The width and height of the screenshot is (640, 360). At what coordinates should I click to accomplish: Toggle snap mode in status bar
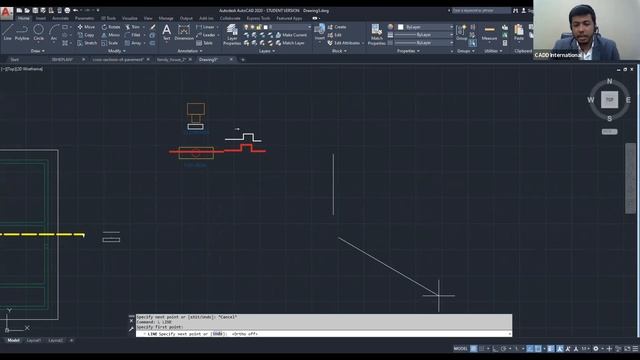point(482,349)
